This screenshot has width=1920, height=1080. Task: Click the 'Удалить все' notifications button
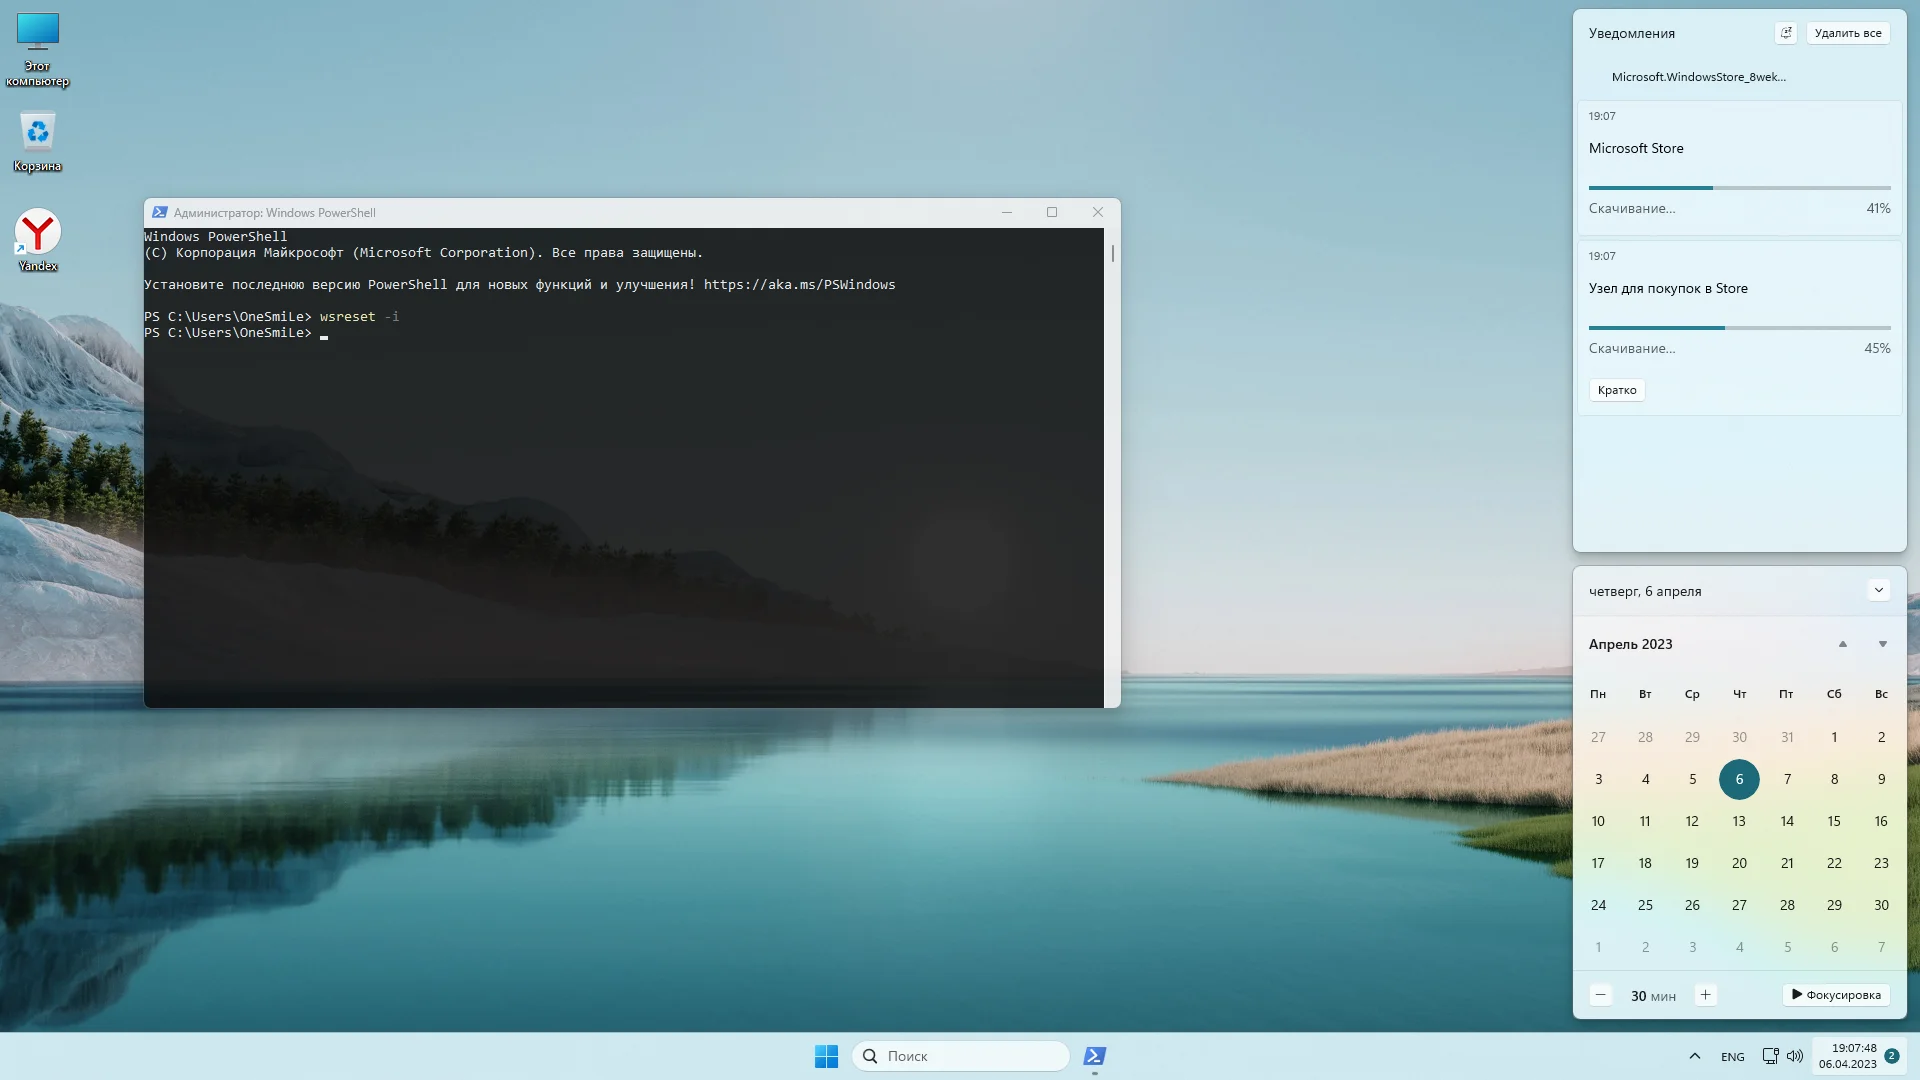[x=1847, y=33]
